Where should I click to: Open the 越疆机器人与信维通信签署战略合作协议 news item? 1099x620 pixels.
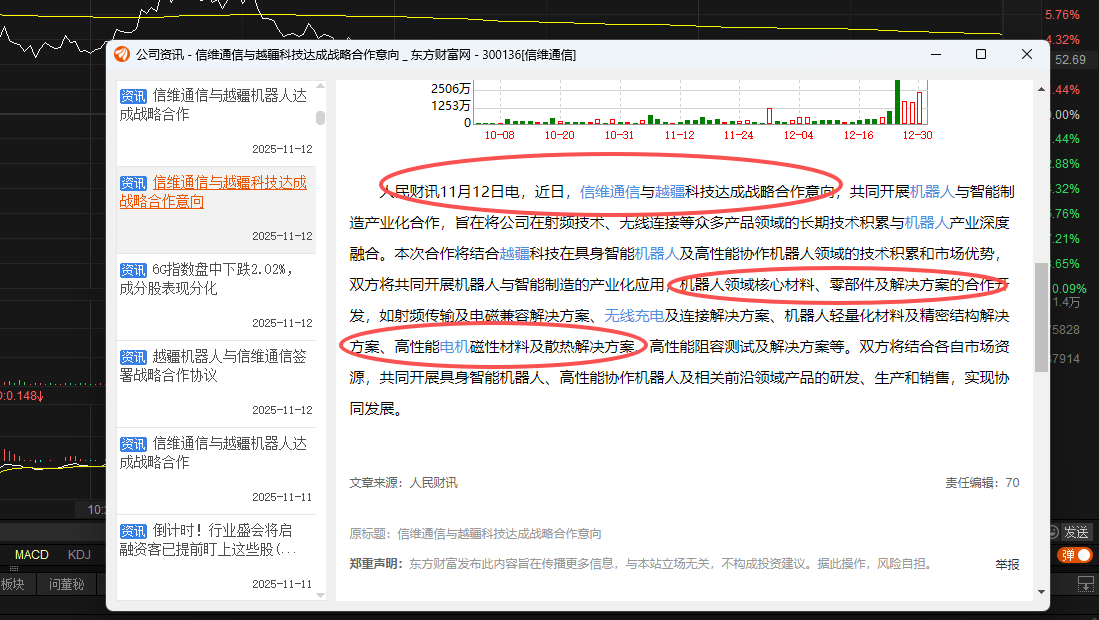click(216, 383)
